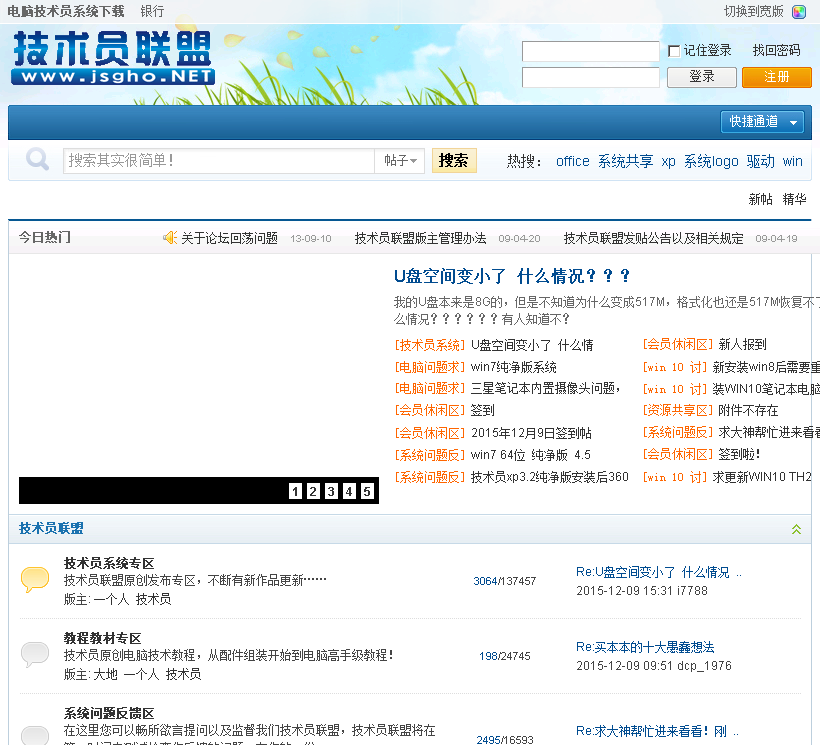
Task: Click the magnifying glass search icon
Action: (x=38, y=159)
